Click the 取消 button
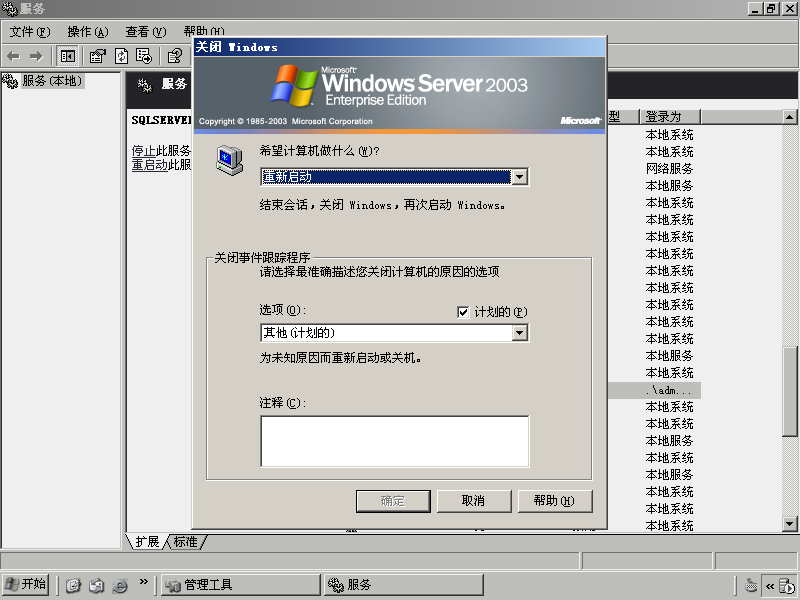800x600 pixels. [474, 501]
